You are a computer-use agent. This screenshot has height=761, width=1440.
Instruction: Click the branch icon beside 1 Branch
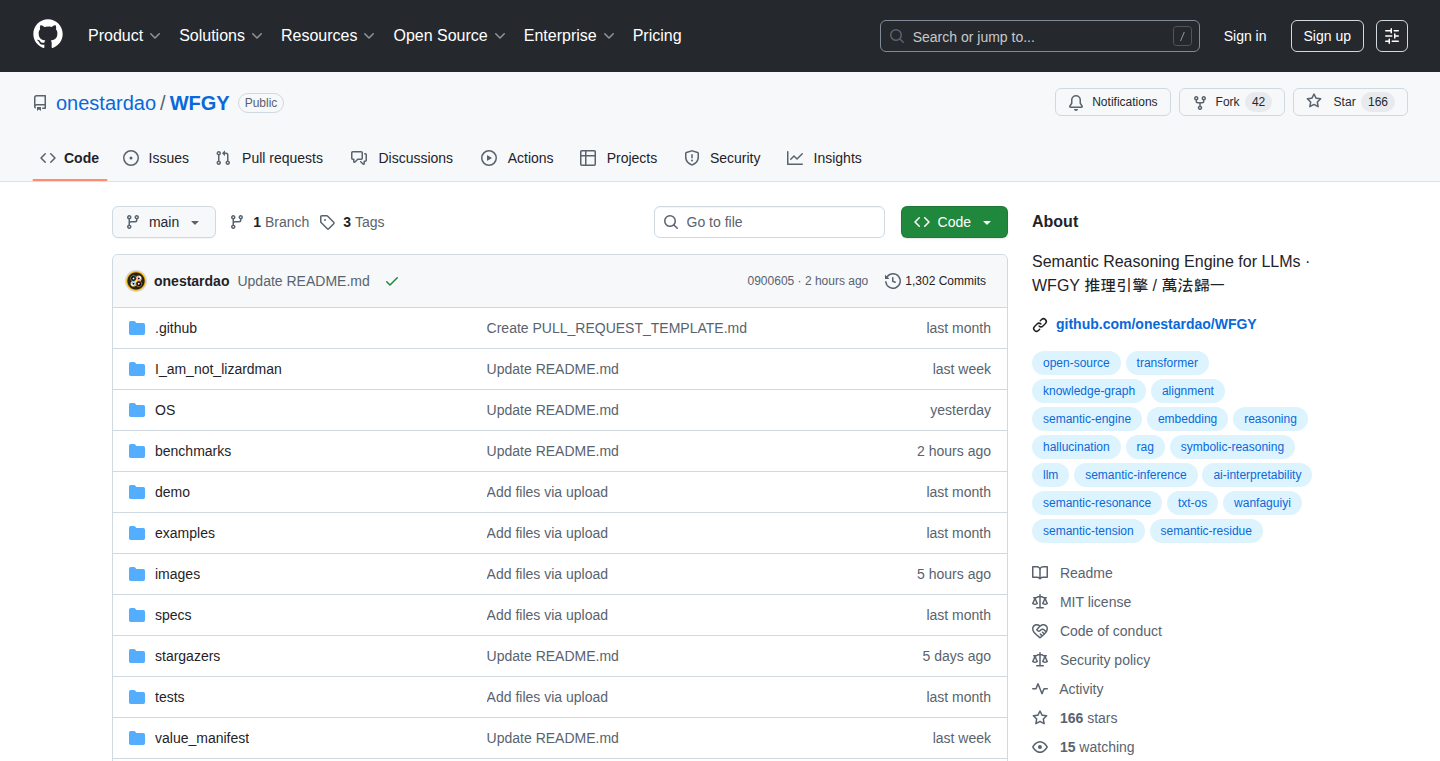(x=237, y=222)
